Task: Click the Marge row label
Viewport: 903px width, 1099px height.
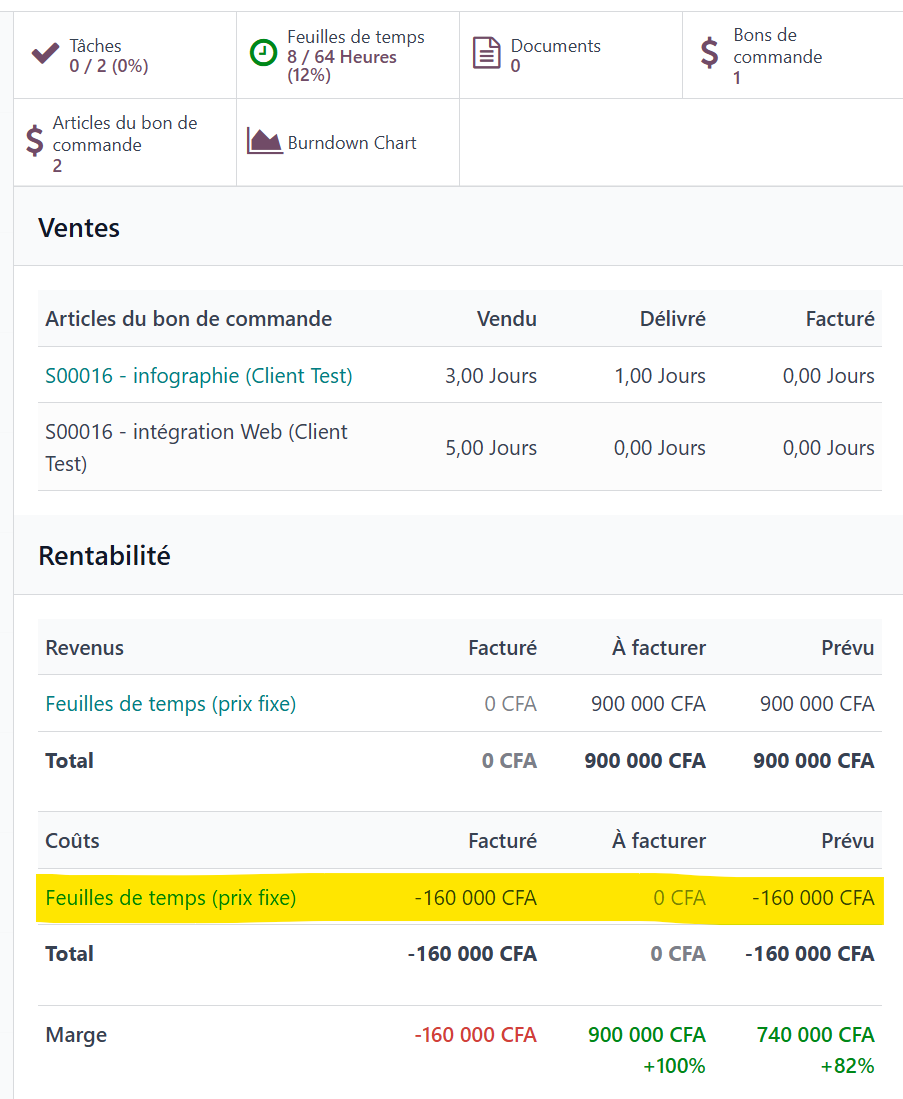Action: (76, 1035)
